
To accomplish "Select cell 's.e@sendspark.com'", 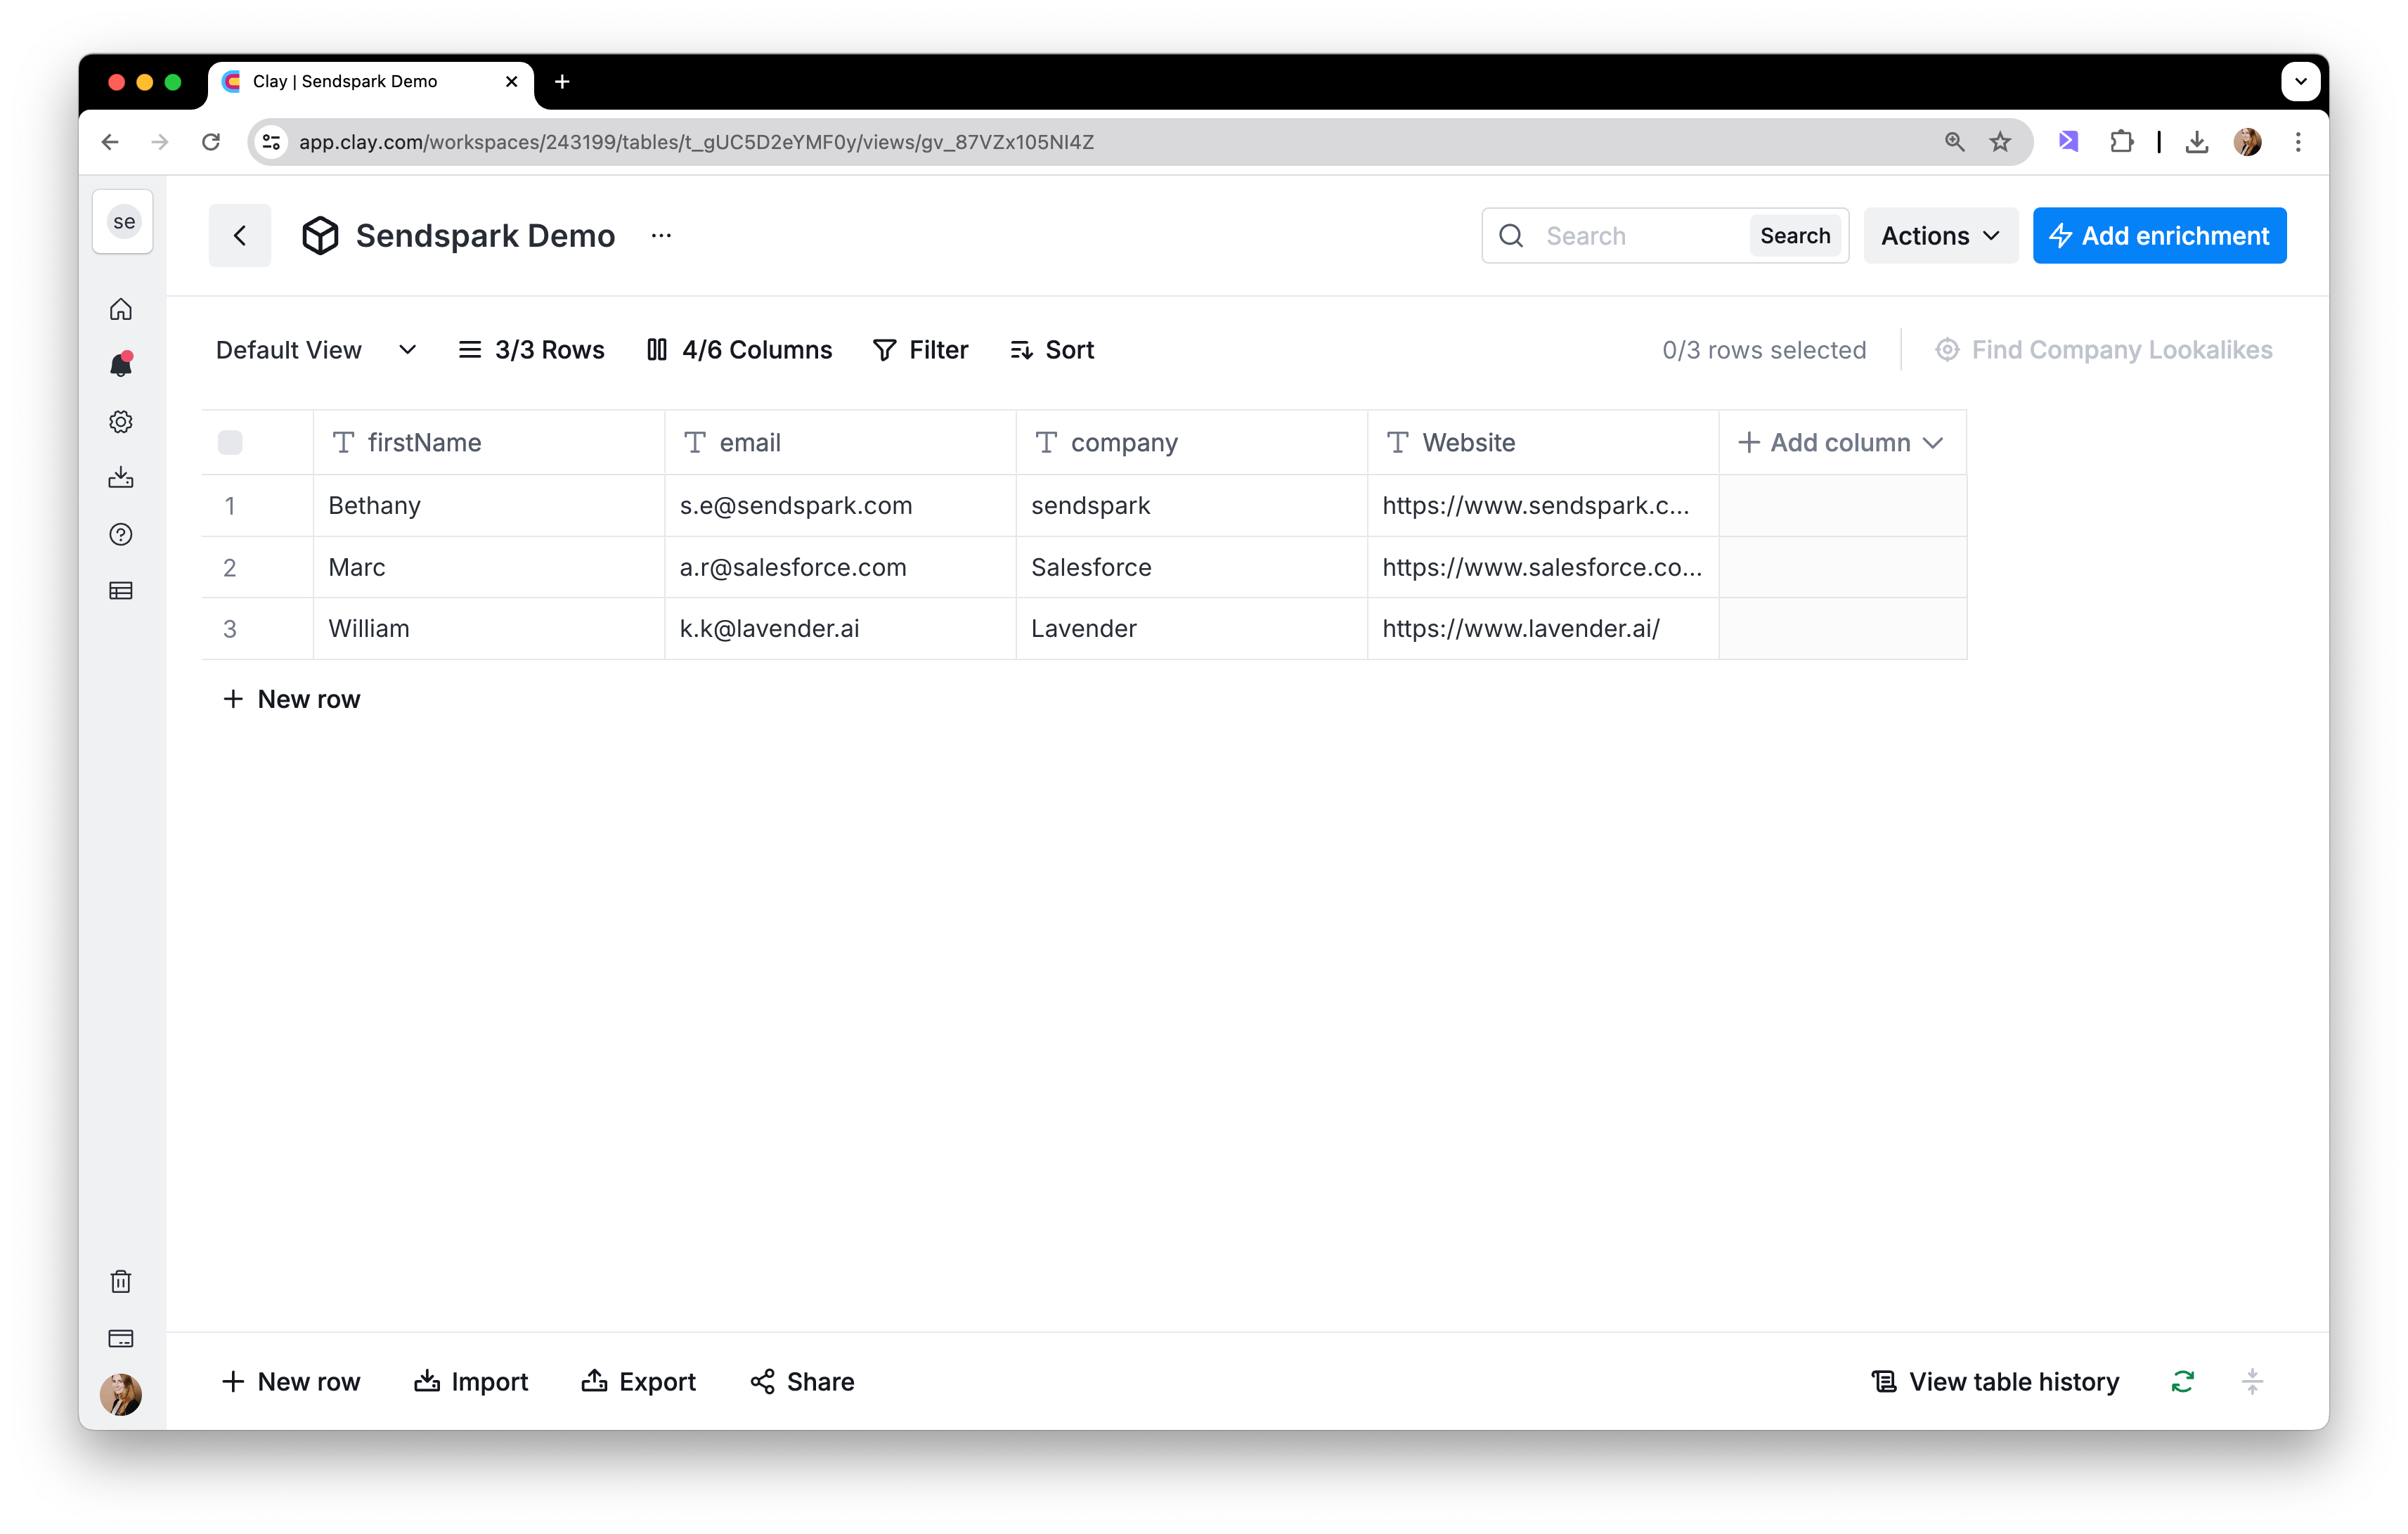I will (840, 506).
